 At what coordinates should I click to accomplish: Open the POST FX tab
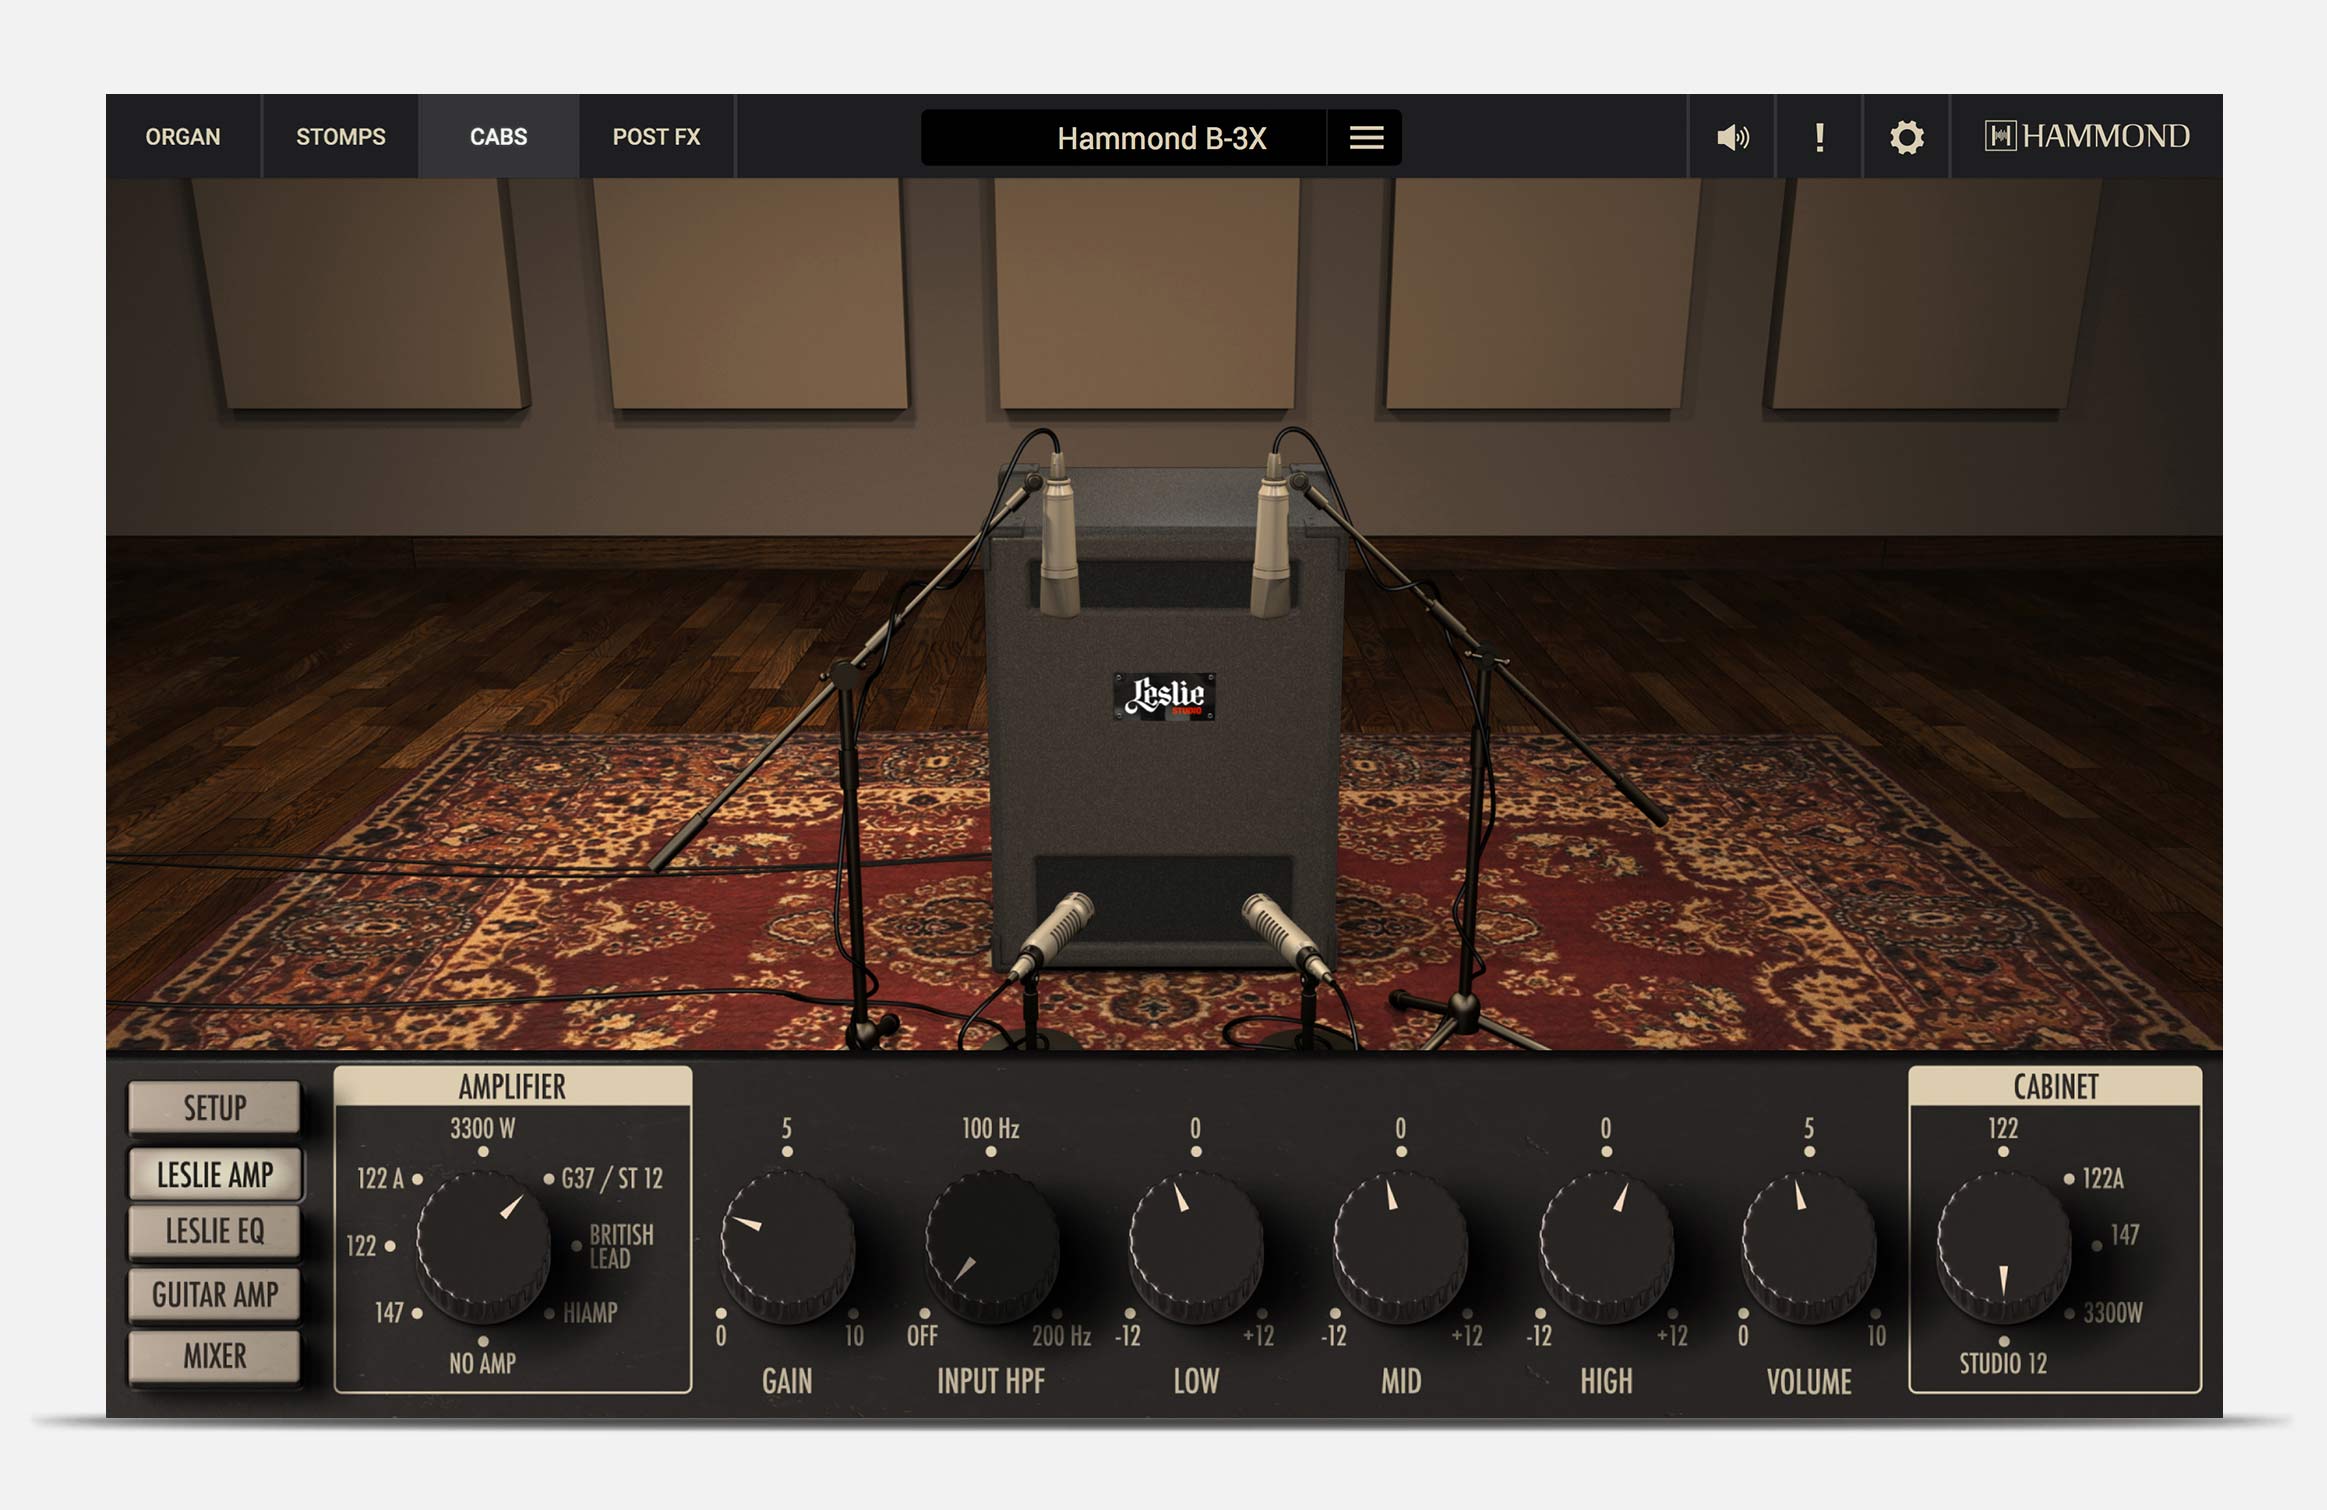coord(656,137)
